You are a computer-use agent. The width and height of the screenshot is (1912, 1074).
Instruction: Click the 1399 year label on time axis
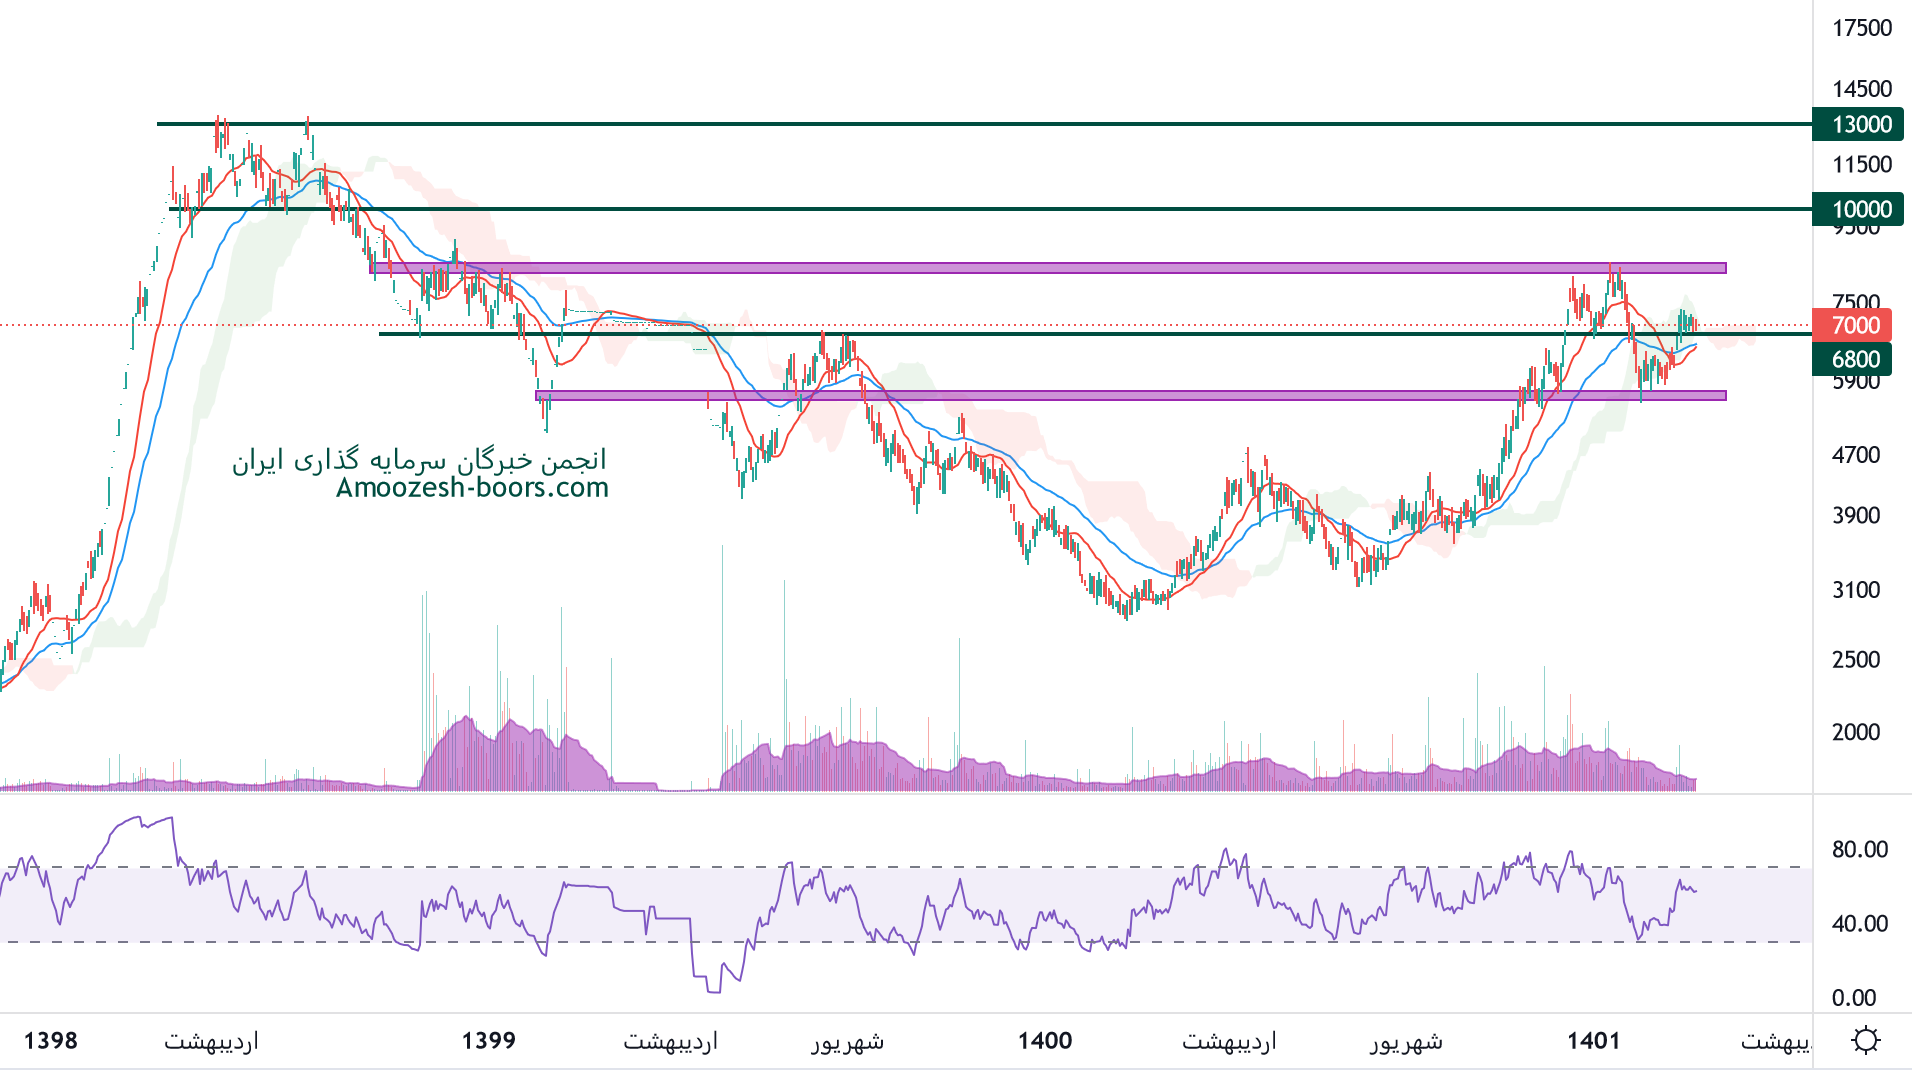488,1041
